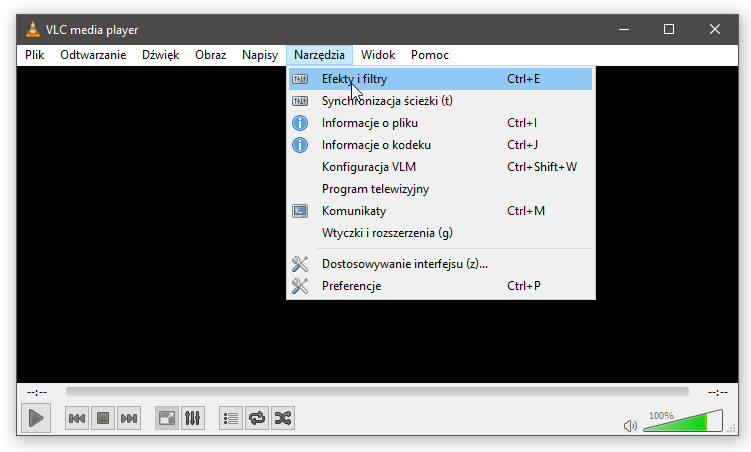Minimize the VLC window
This screenshot has height=452, width=751.
pyautogui.click(x=624, y=29)
